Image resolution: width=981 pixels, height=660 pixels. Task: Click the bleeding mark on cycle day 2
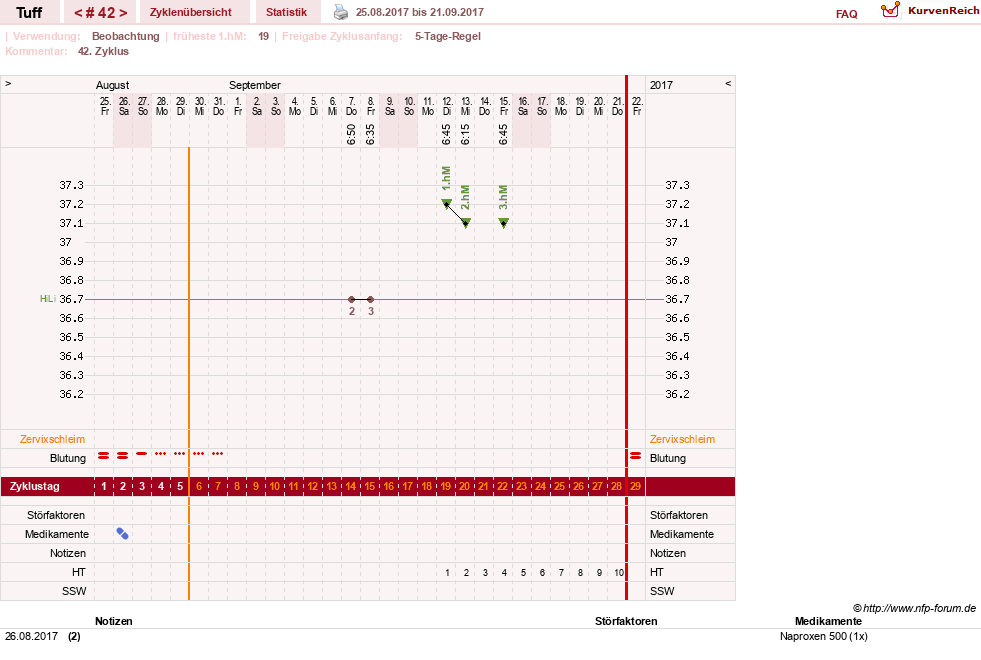pos(123,455)
